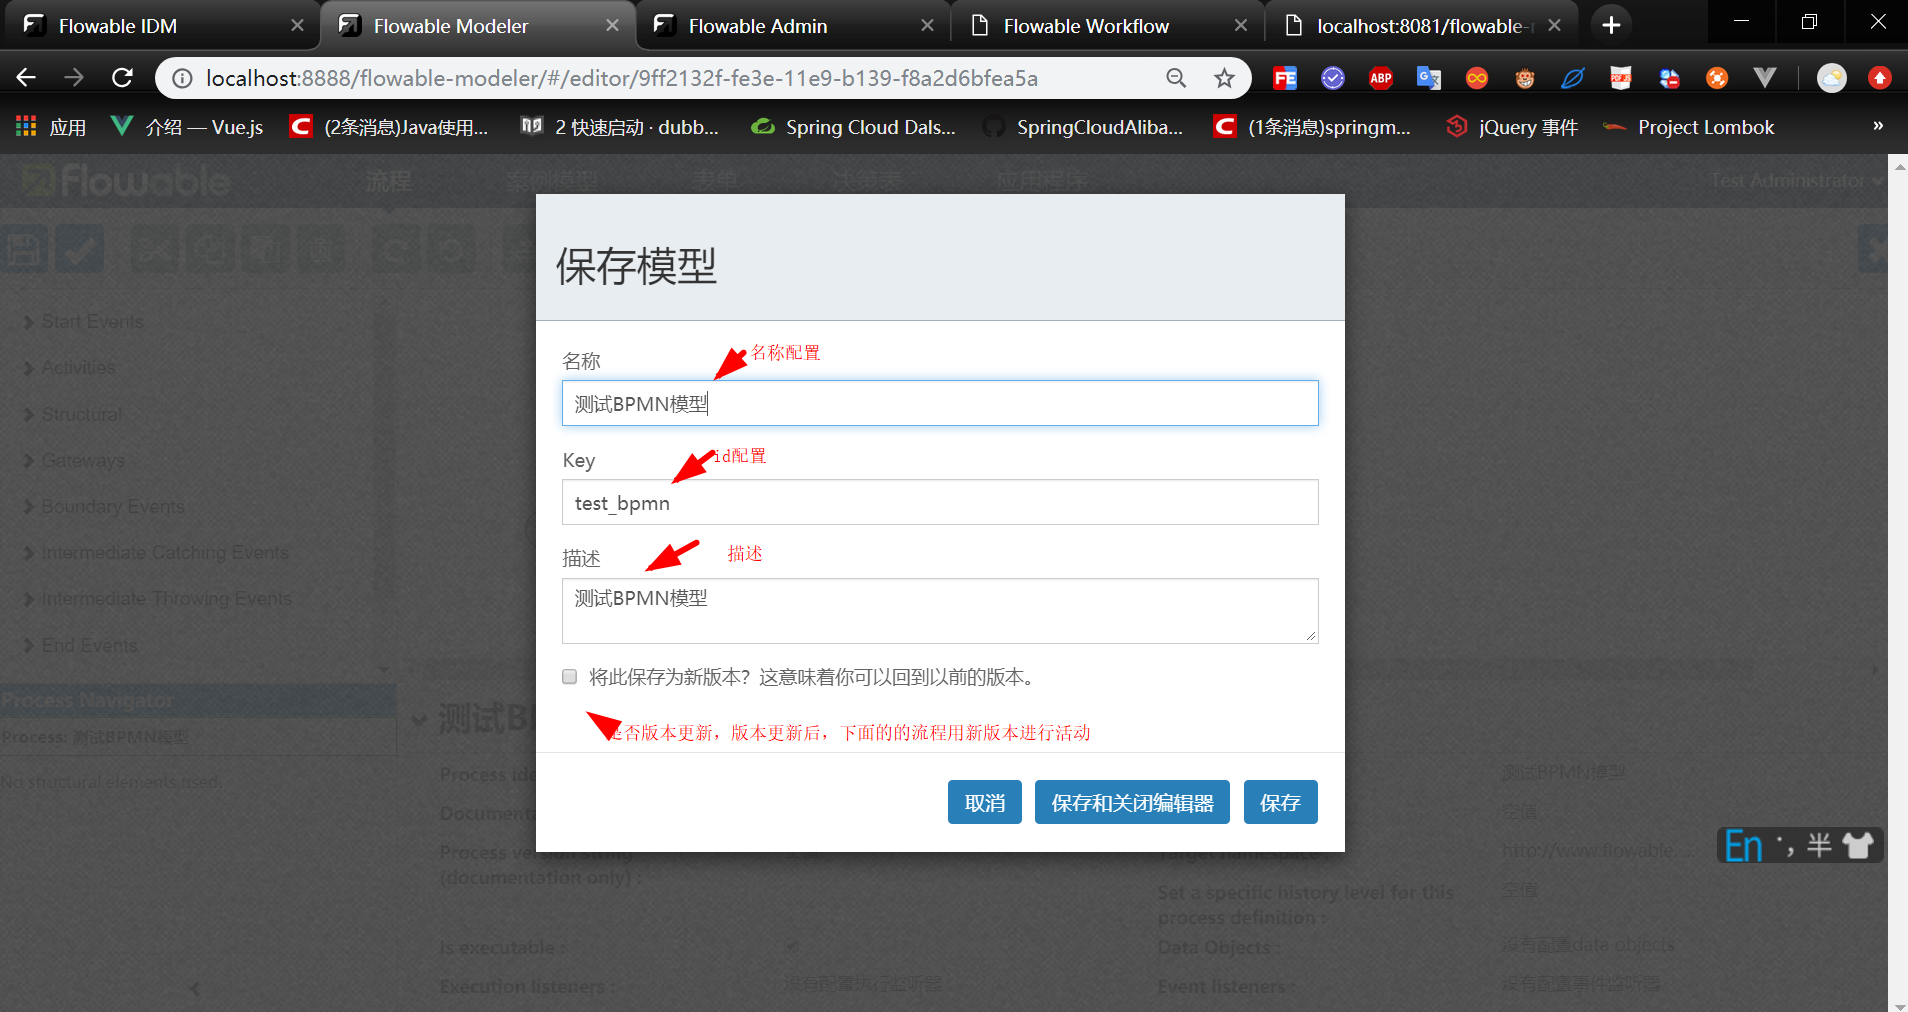Click the FE helper extension icon

pyautogui.click(x=1285, y=78)
